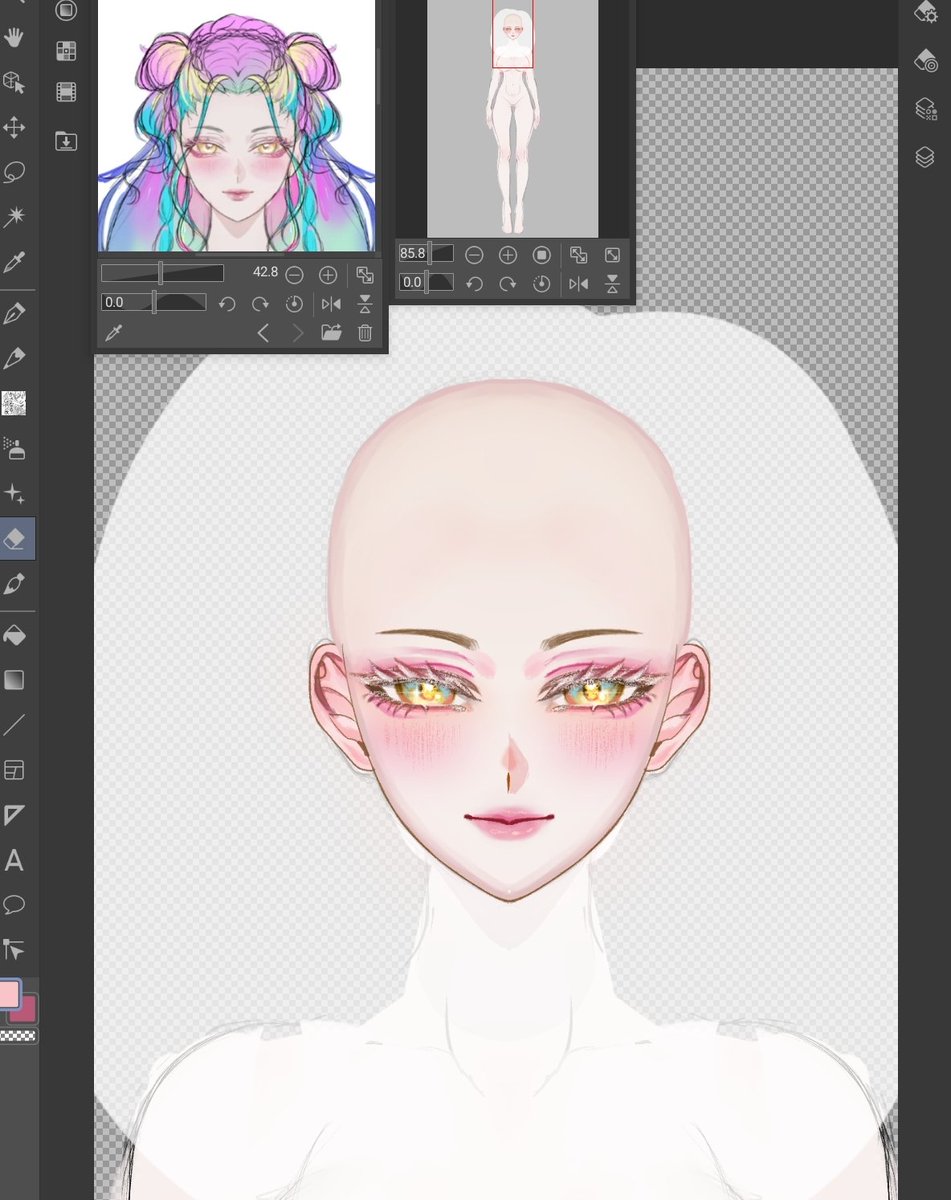Click the rainbow-hair reference image in Sub View
Screen dimensions: 951x1200
coord(237,126)
